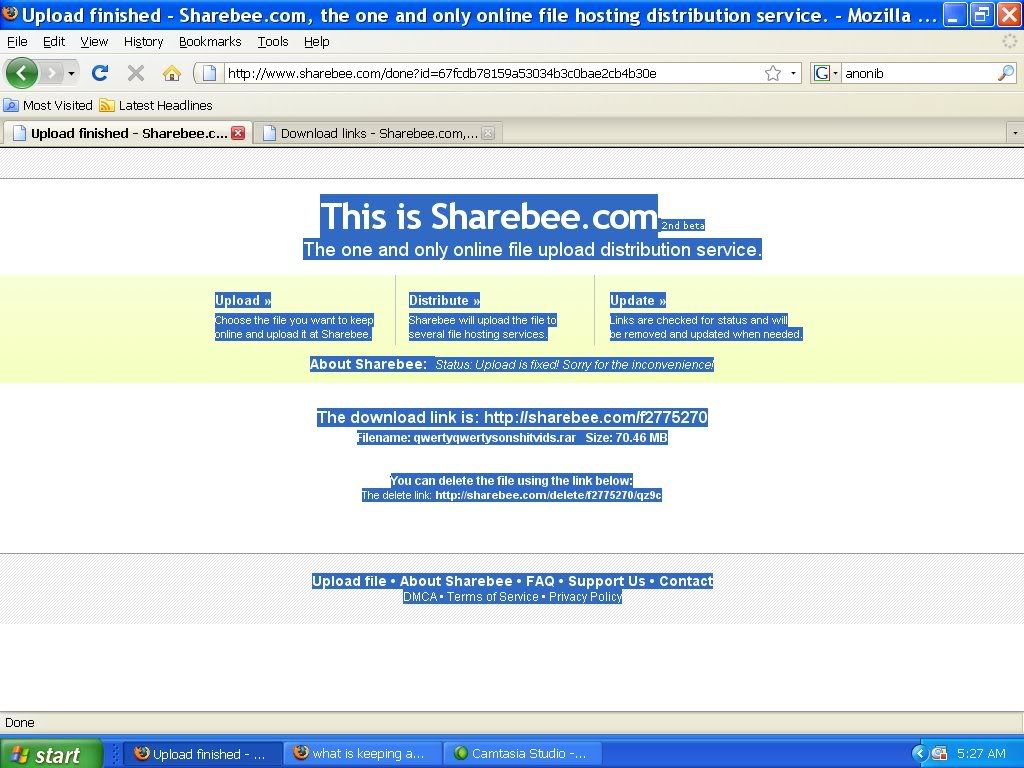Click the page identity icon in address bar

pos(209,73)
